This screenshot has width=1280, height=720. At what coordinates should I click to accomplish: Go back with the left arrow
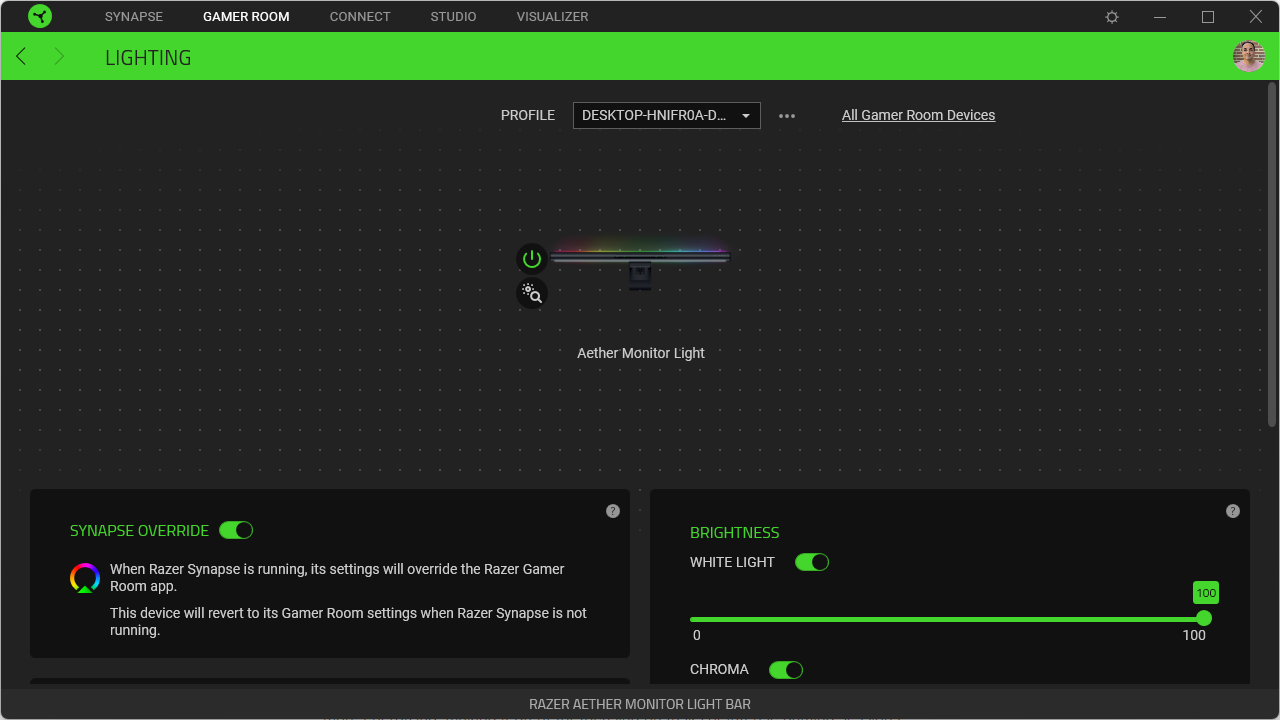click(x=21, y=56)
